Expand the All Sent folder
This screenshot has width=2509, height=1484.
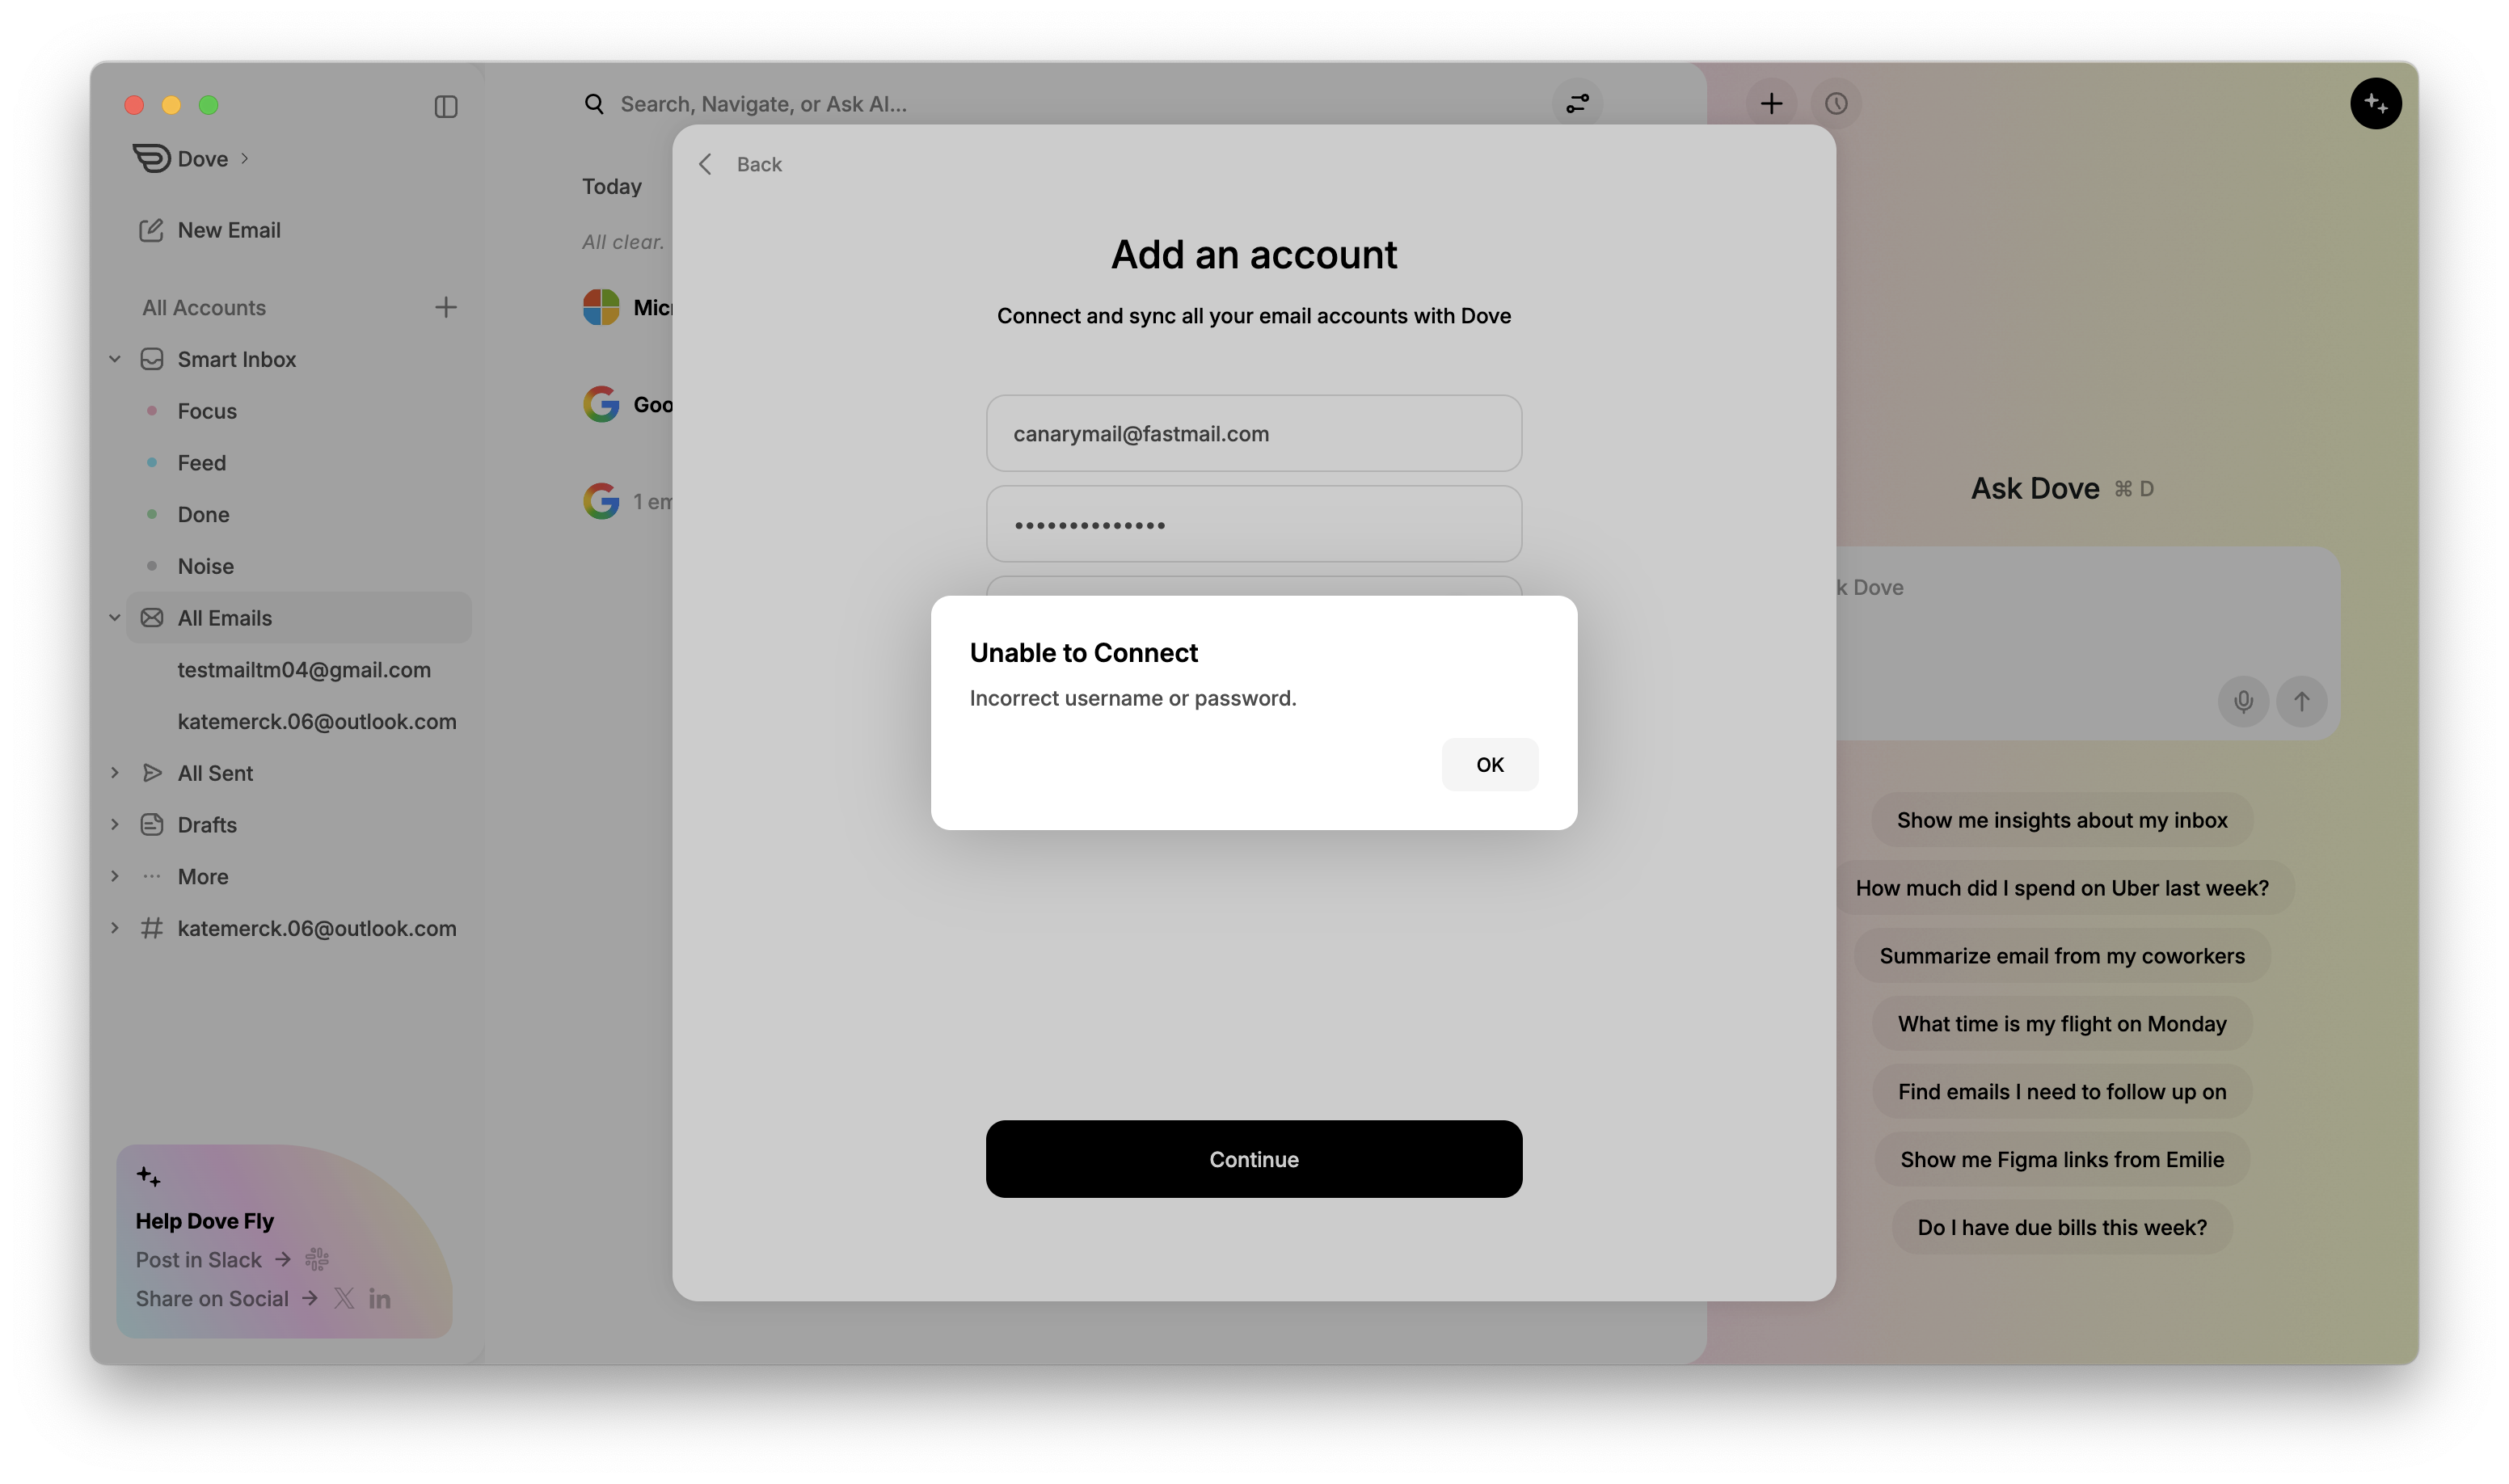point(115,773)
